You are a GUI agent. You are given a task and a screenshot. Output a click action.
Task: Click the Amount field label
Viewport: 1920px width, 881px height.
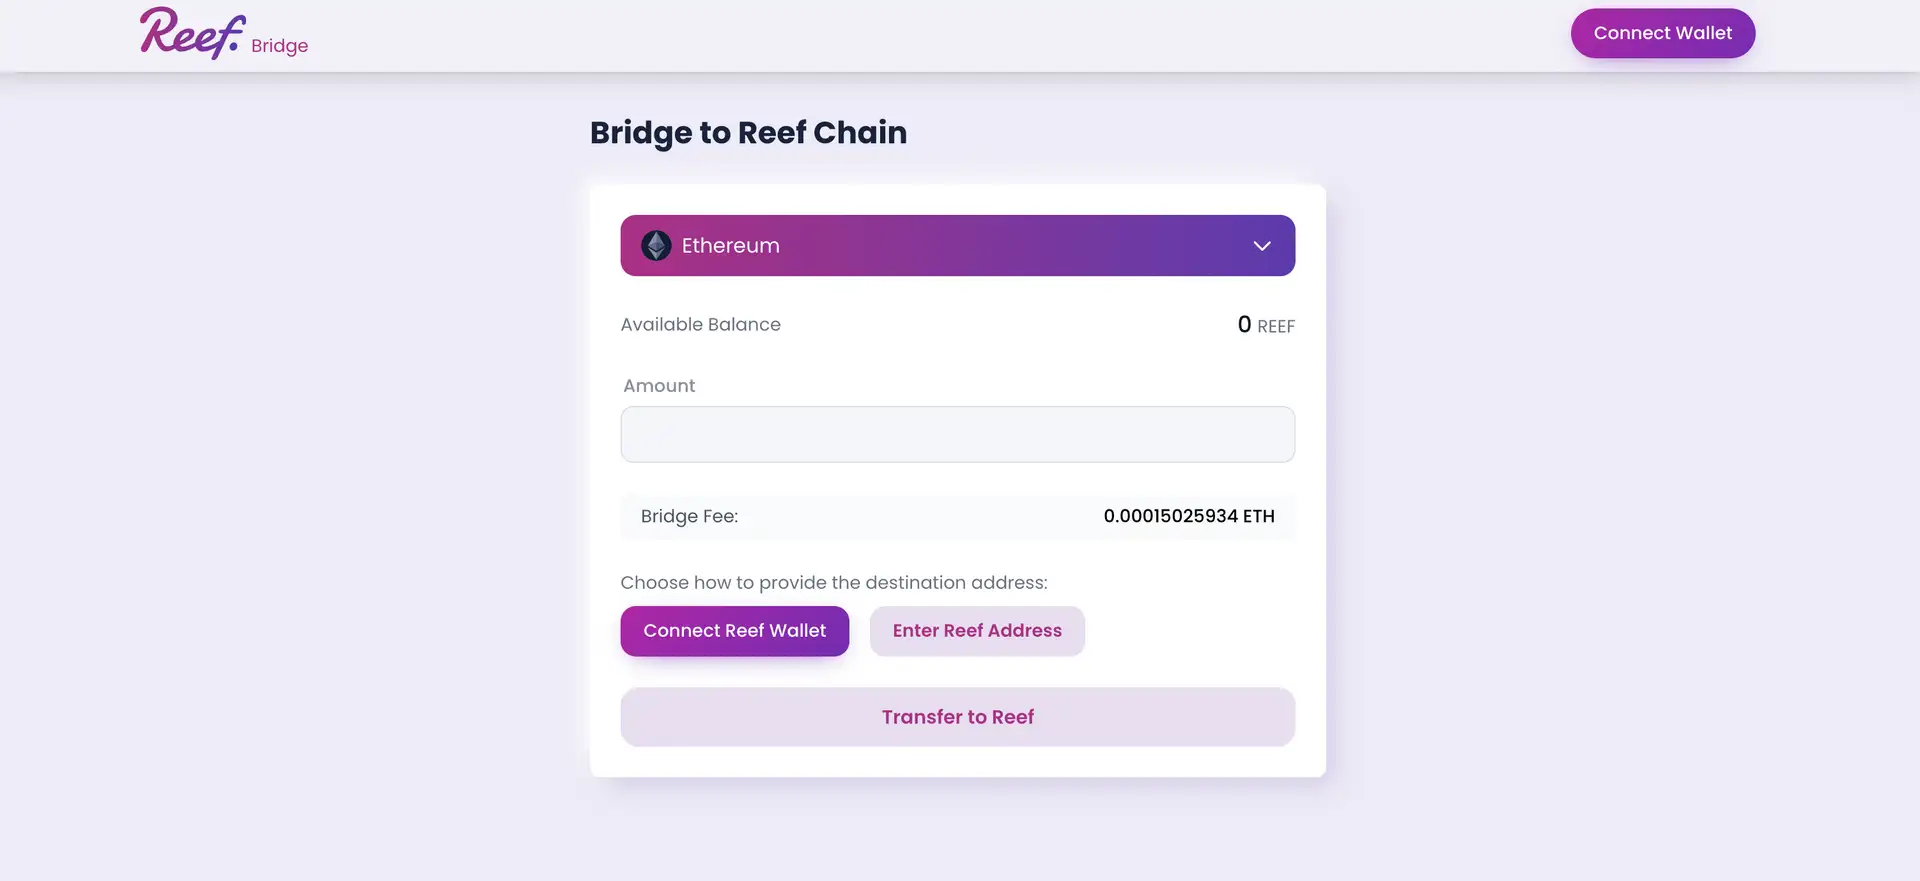pos(659,386)
